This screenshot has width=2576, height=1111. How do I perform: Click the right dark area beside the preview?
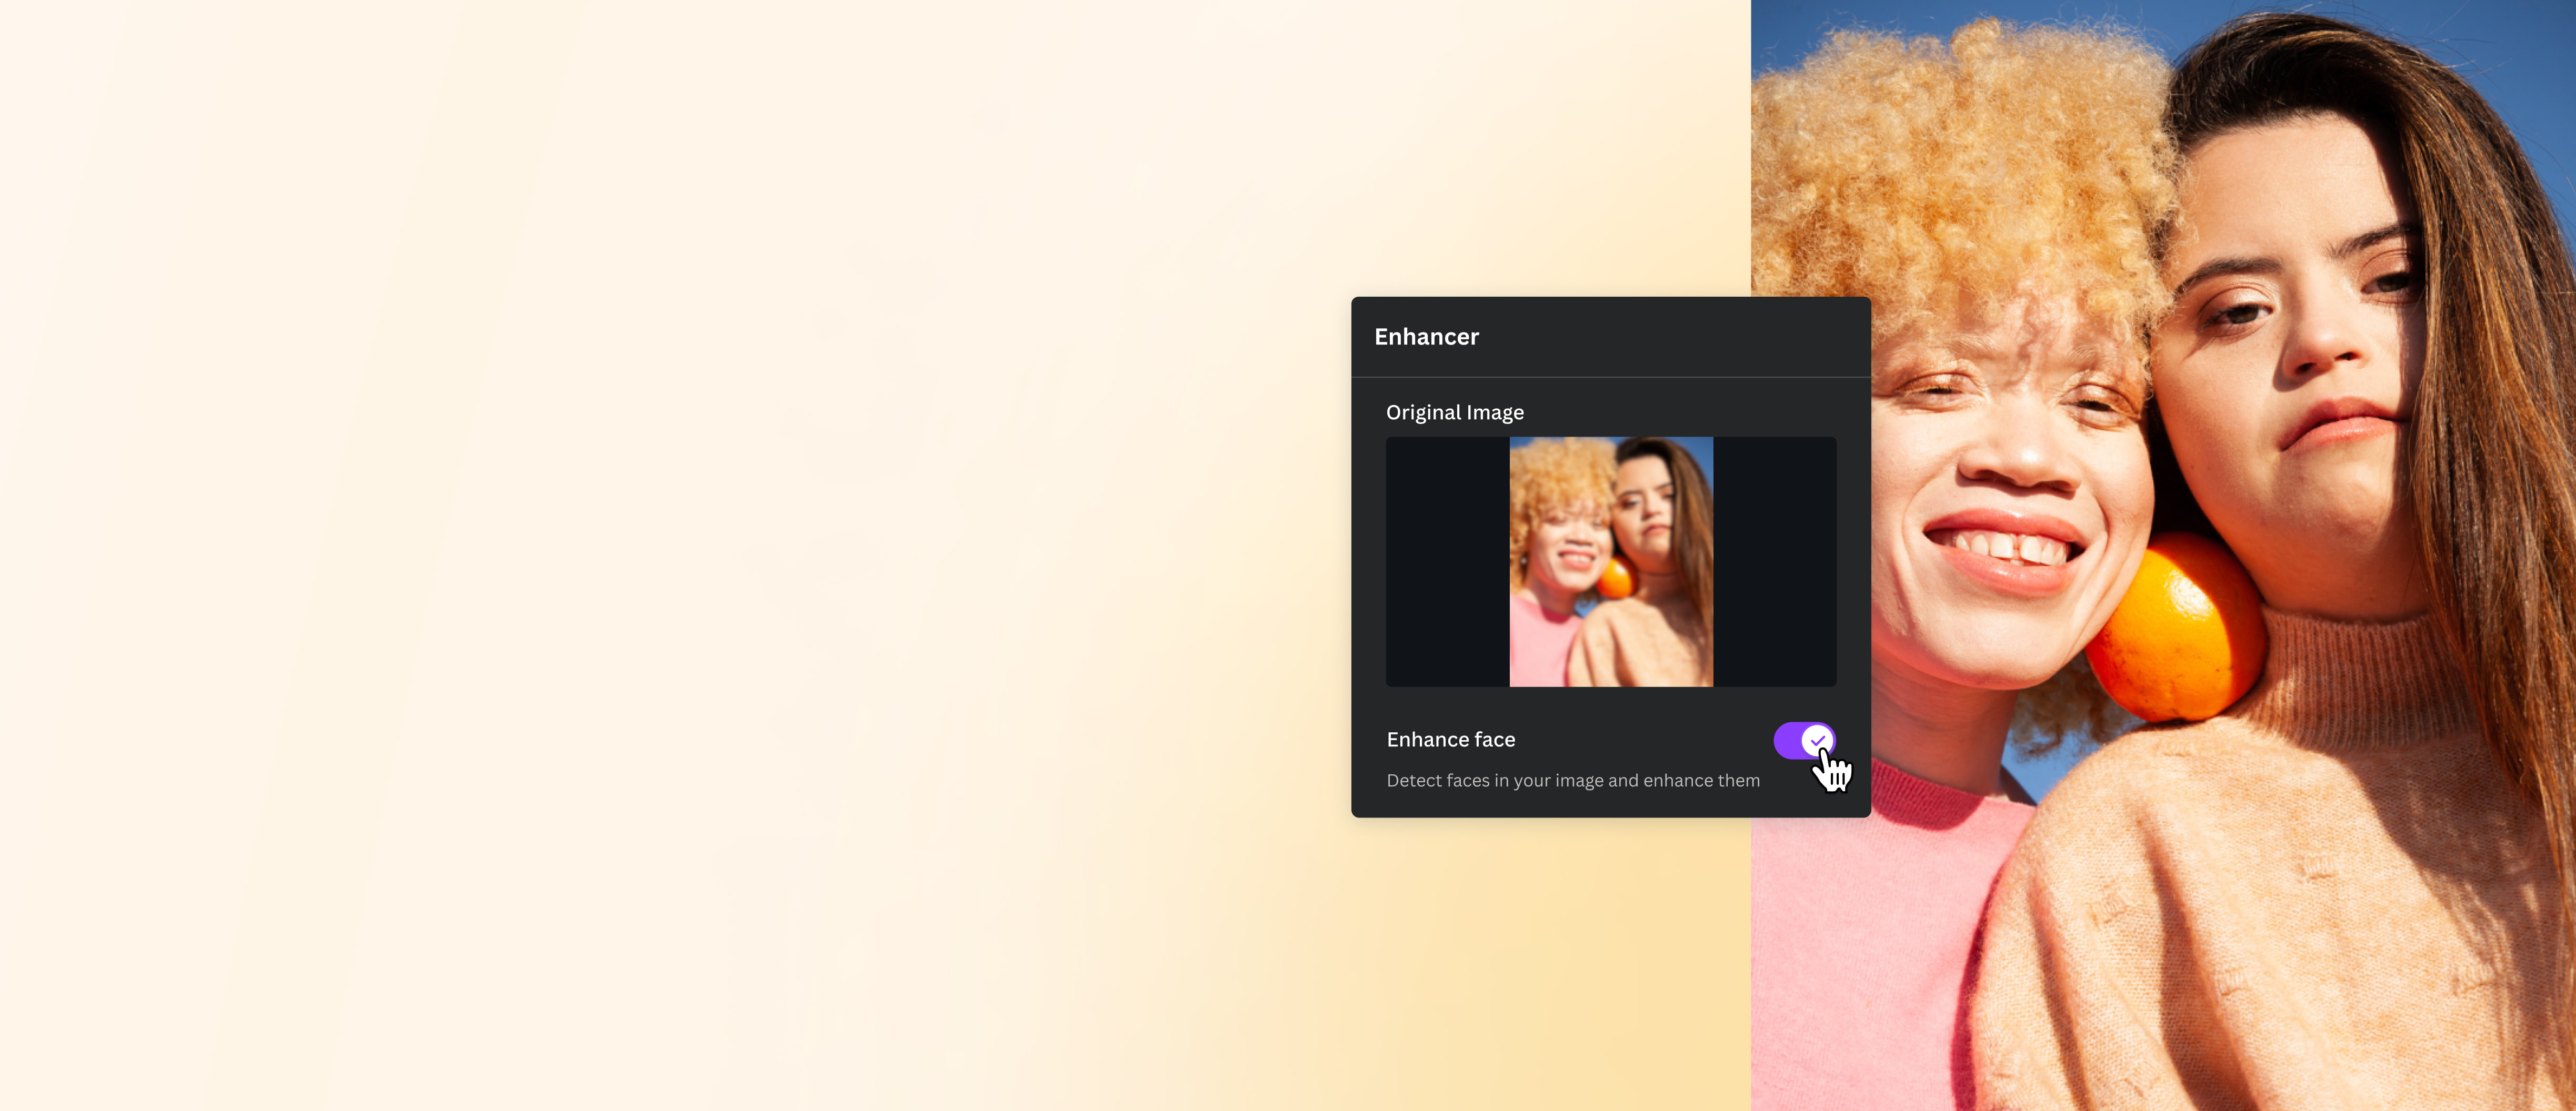(x=1775, y=561)
